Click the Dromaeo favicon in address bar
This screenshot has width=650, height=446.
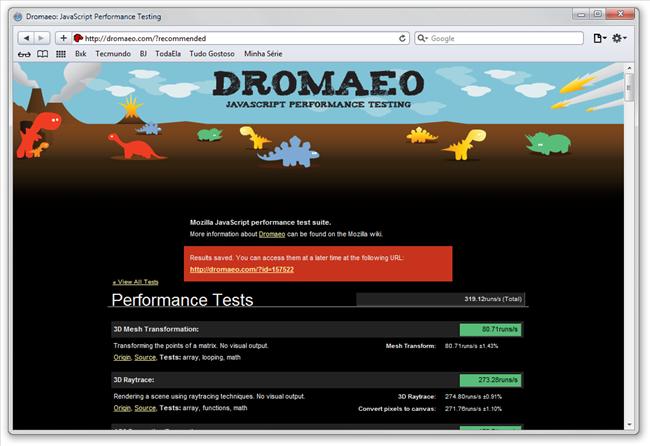tap(78, 38)
